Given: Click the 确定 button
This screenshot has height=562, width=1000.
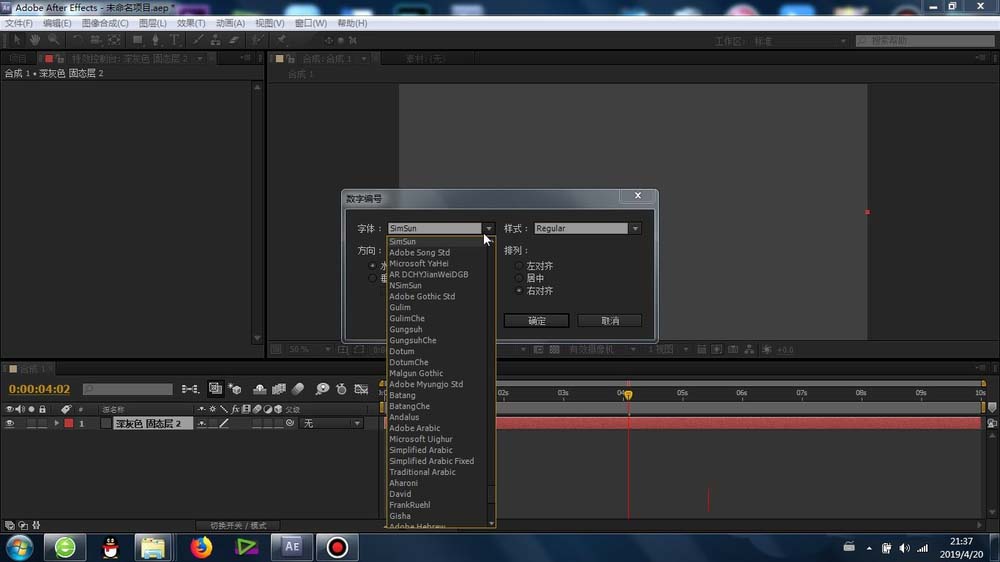Looking at the screenshot, I should (x=536, y=321).
